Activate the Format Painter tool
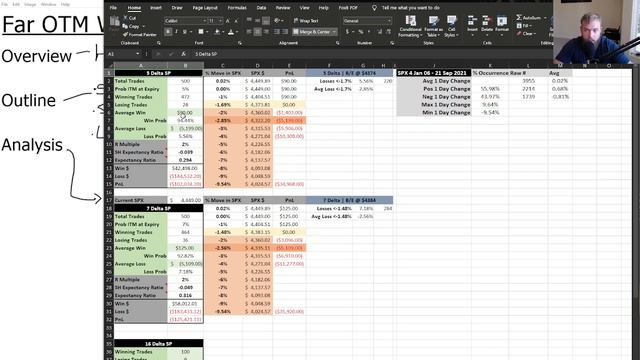The width and height of the screenshot is (640, 360). coord(140,35)
